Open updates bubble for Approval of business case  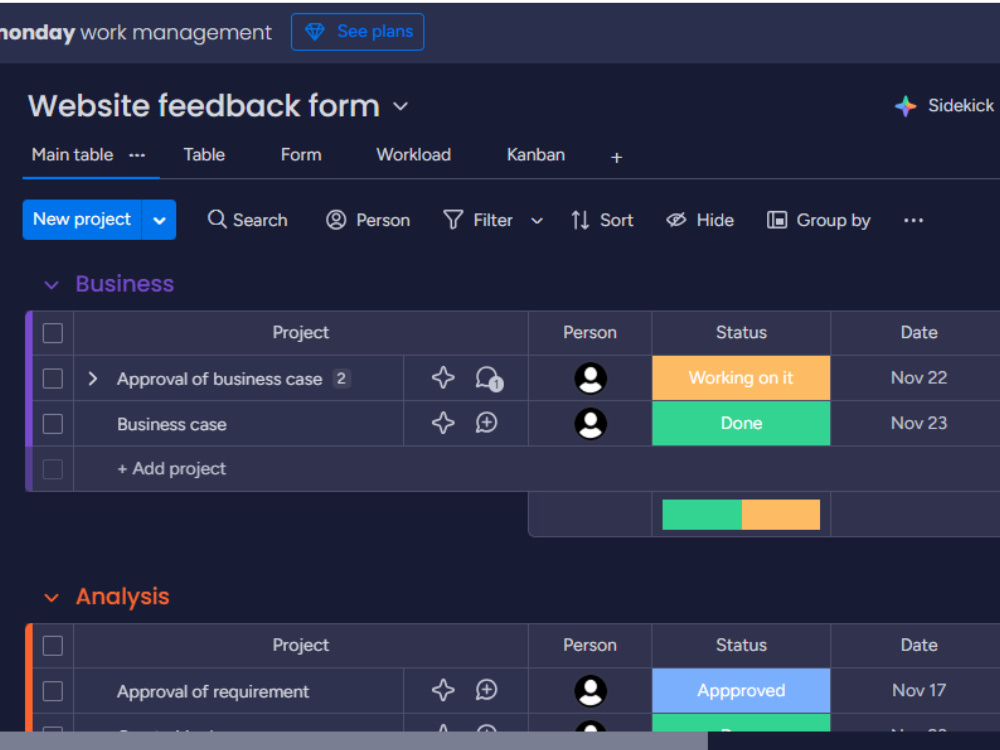coord(489,378)
